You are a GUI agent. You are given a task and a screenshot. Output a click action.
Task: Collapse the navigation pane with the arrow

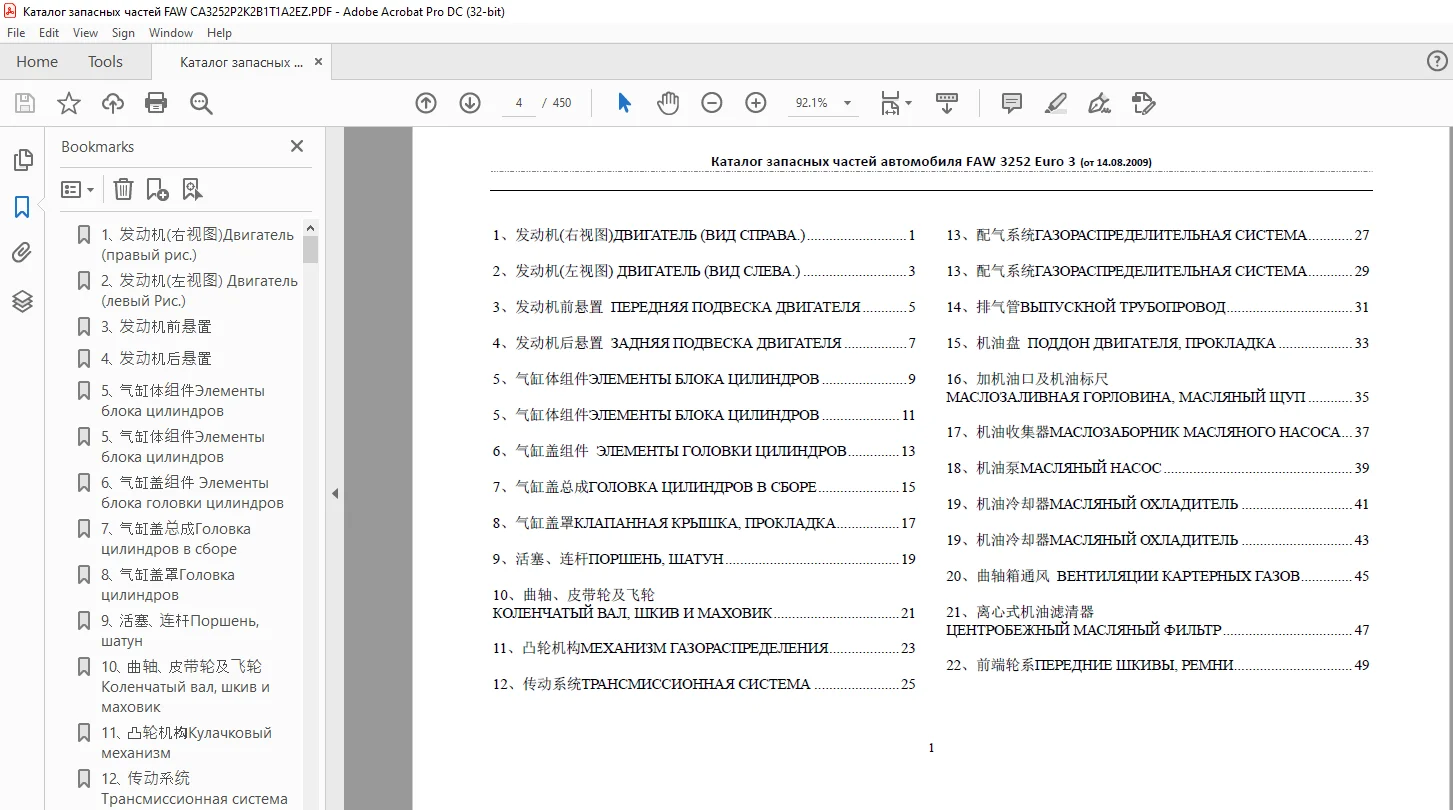(335, 493)
